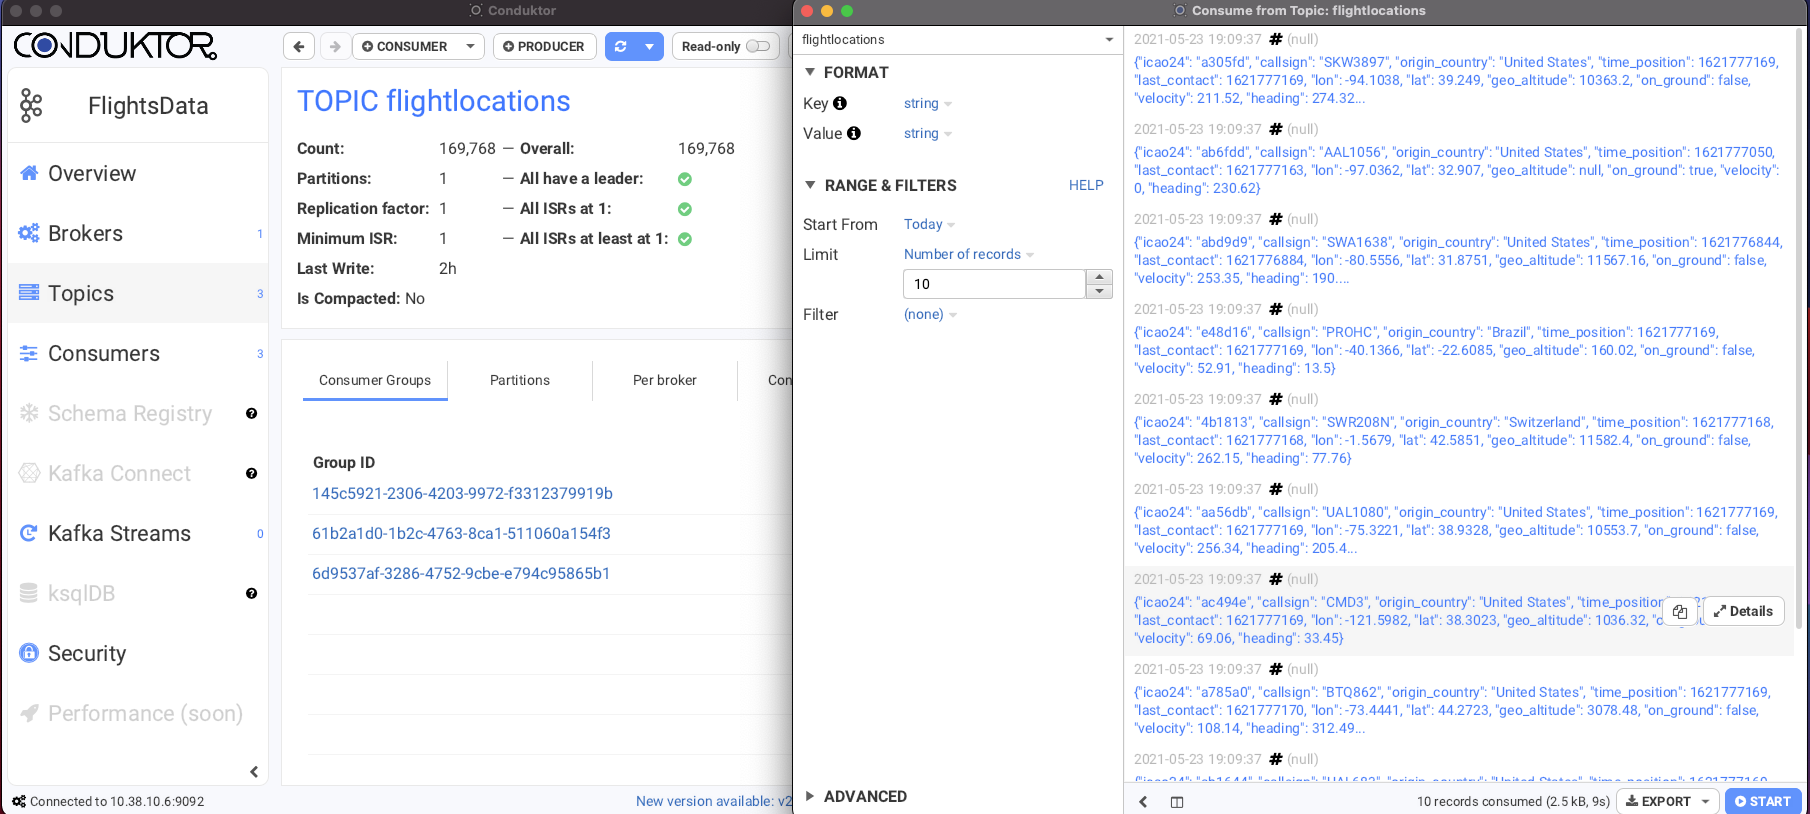1810x814 pixels.
Task: Expand the ADVANCED section
Action: coord(810,796)
